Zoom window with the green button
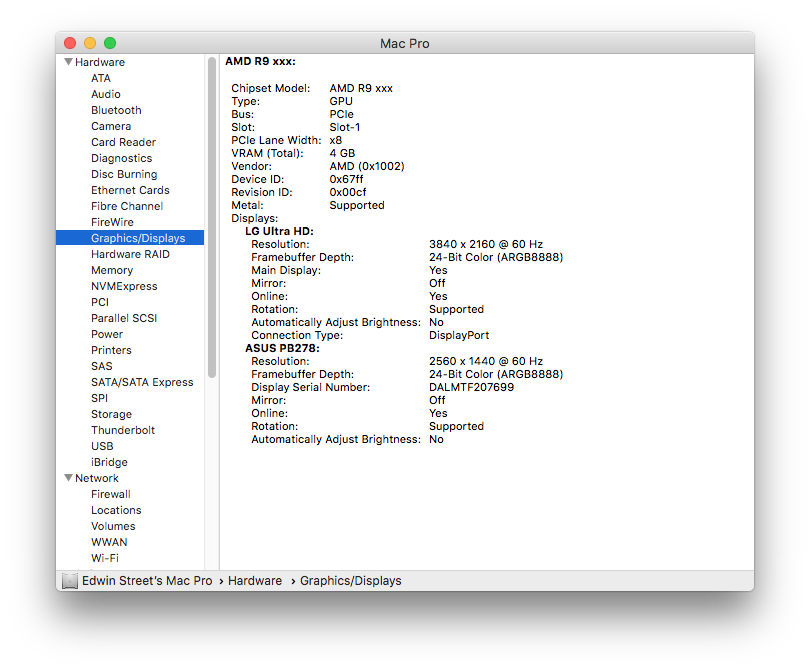The image size is (810, 671). 110,43
